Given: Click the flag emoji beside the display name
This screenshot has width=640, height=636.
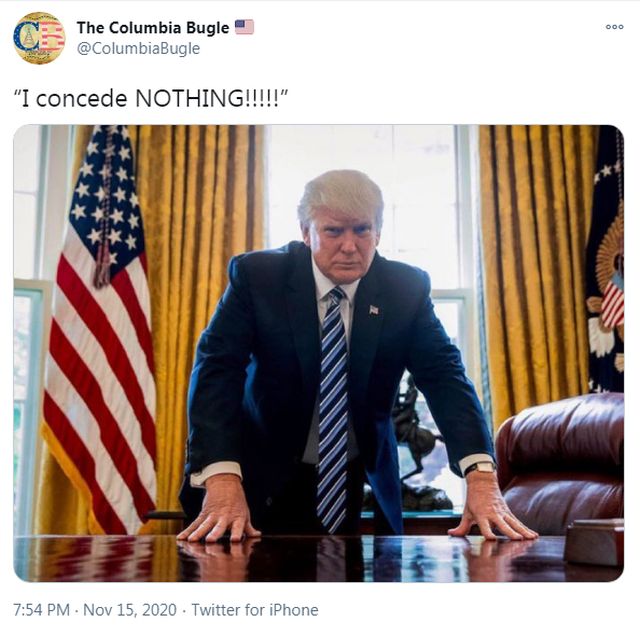Looking at the screenshot, I should click(x=244, y=27).
